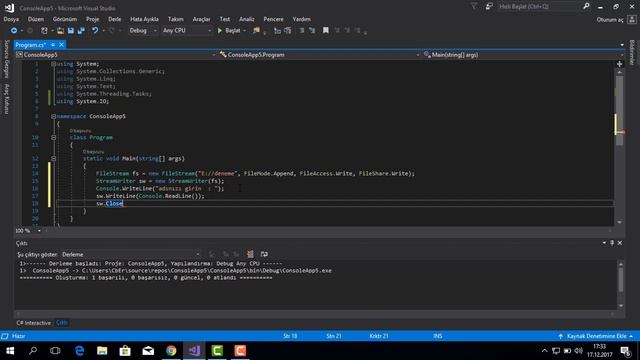The height and width of the screenshot is (360, 640).
Task: Click in the Hızlı Başlat search box
Action: [x=538, y=7]
